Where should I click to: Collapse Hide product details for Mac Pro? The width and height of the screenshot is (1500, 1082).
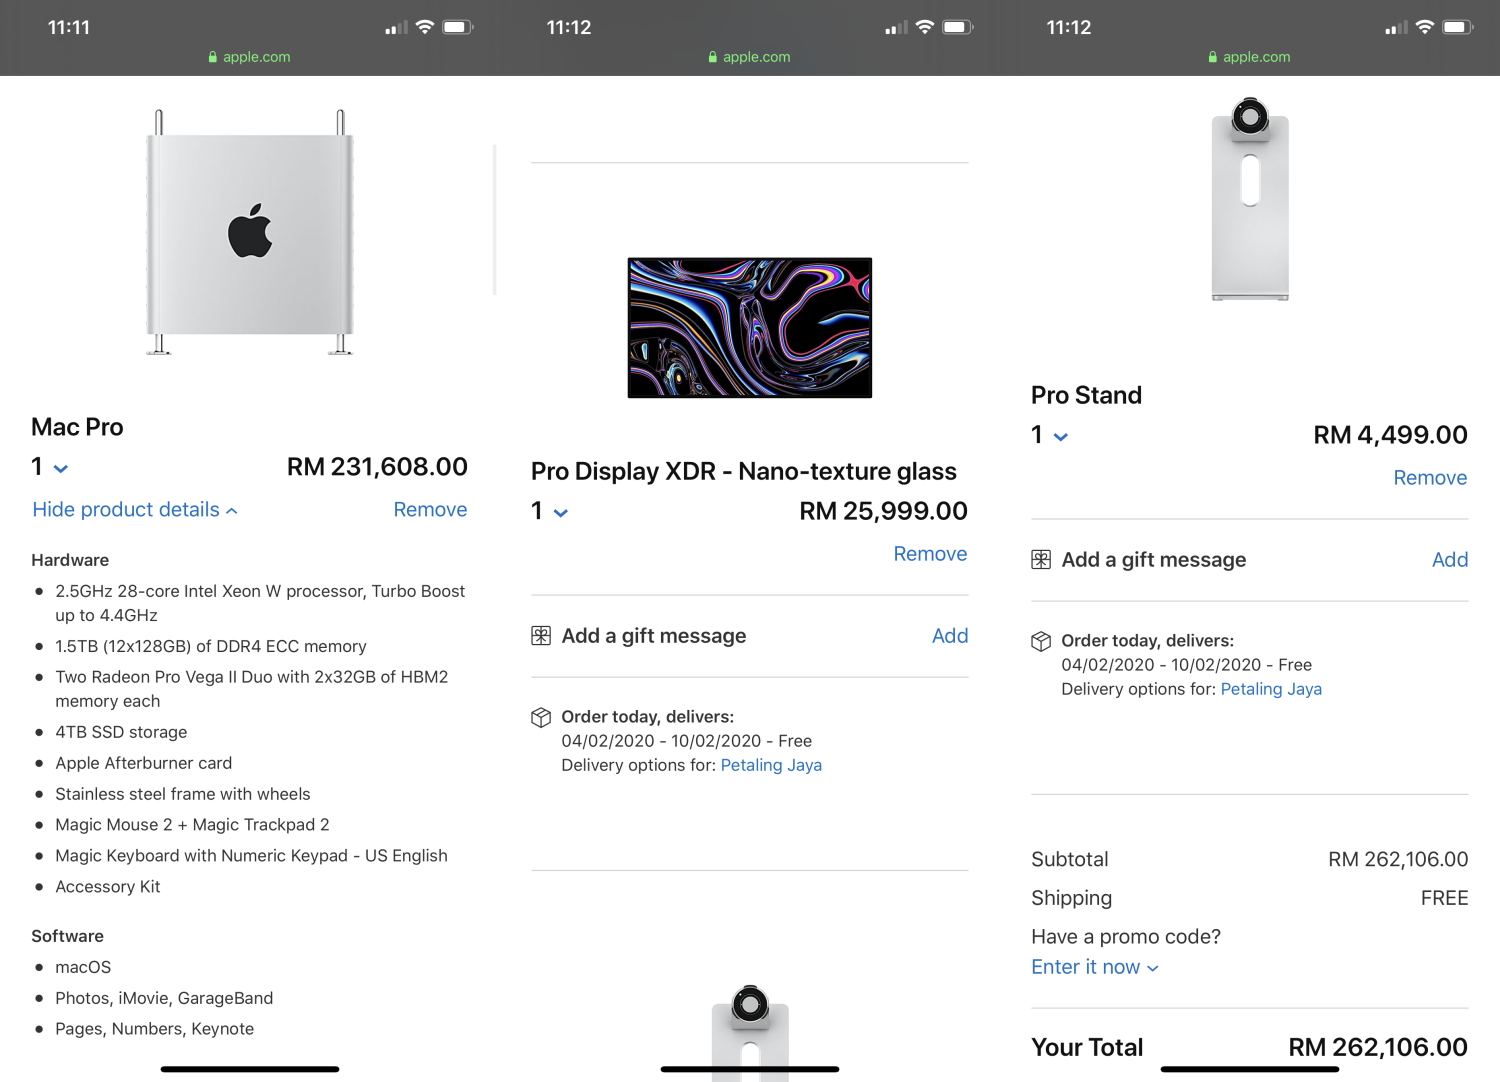click(135, 510)
